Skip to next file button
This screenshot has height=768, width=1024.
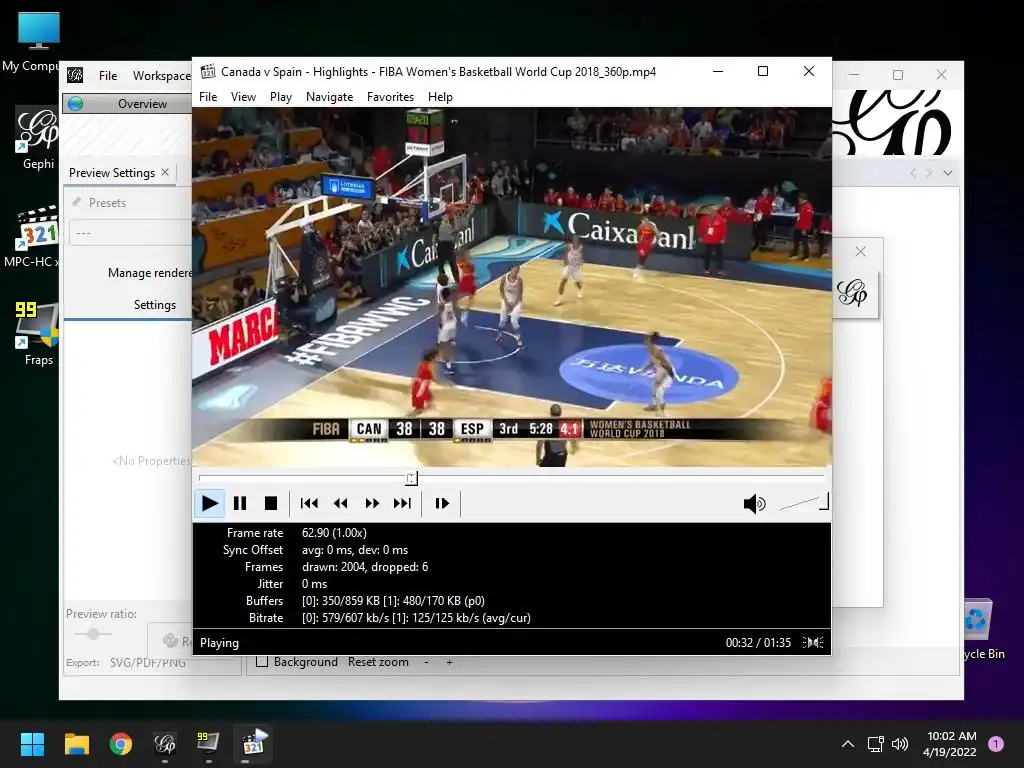(x=402, y=504)
